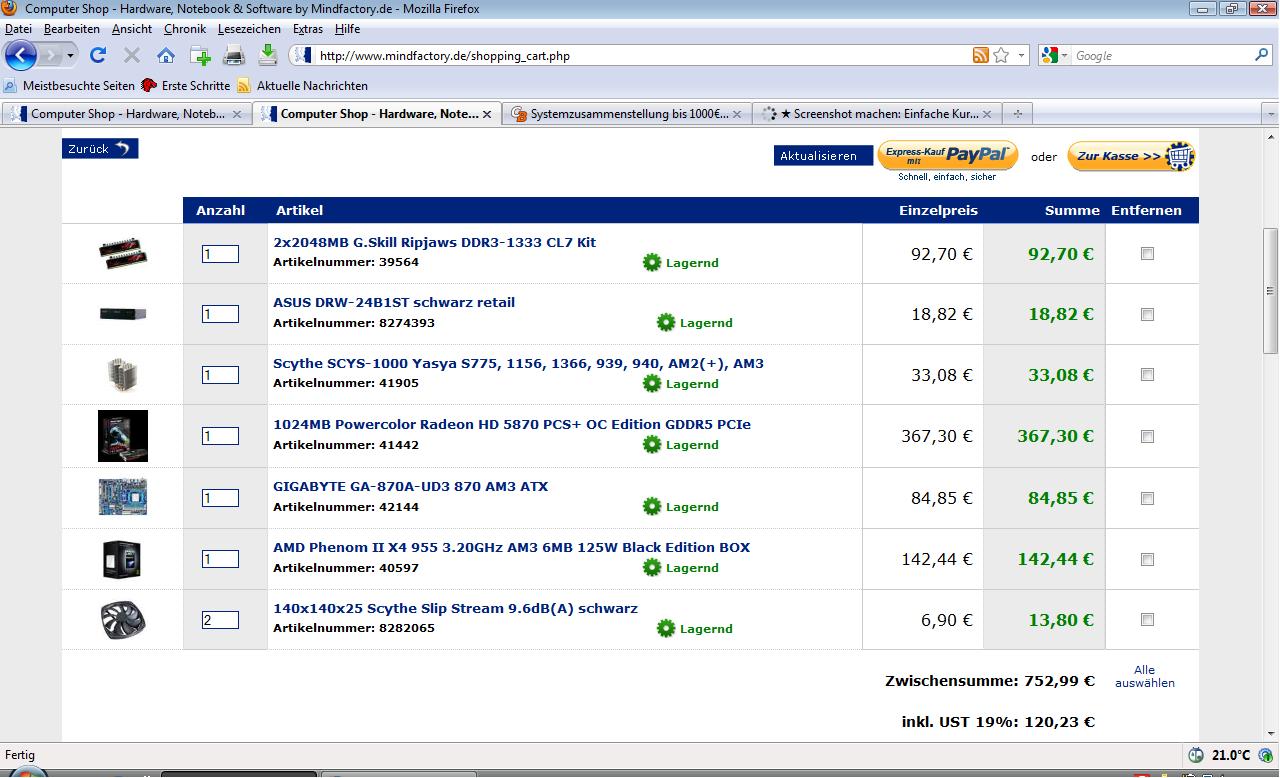Close the active Computer Shop tab
The image size is (1280, 778).
(487, 114)
